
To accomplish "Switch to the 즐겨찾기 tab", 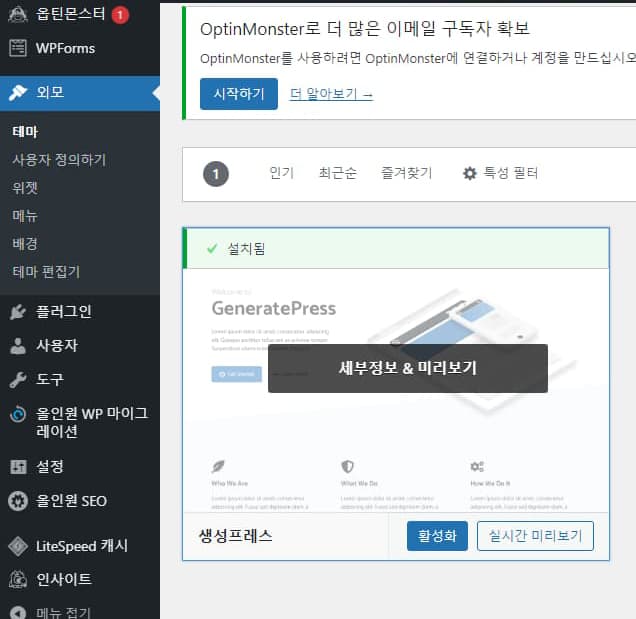I will pos(406,173).
